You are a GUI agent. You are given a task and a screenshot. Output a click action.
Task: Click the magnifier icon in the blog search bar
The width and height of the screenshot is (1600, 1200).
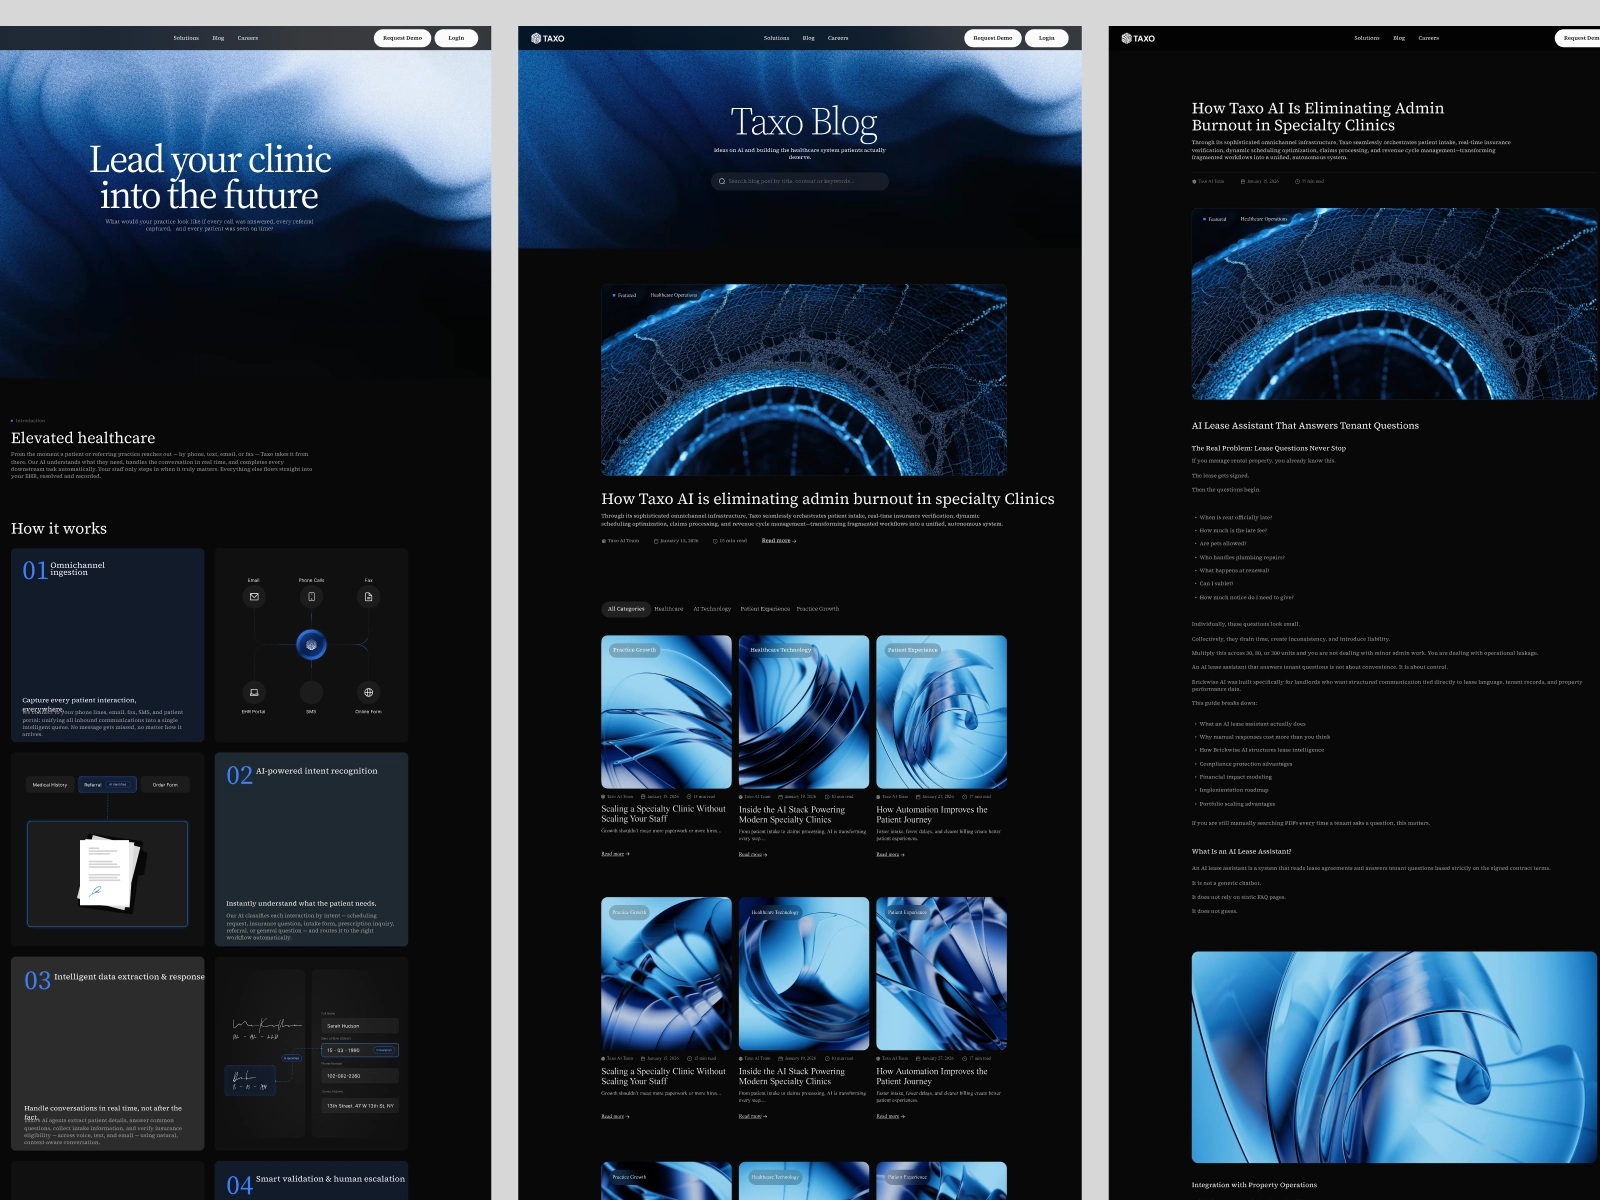[x=722, y=181]
